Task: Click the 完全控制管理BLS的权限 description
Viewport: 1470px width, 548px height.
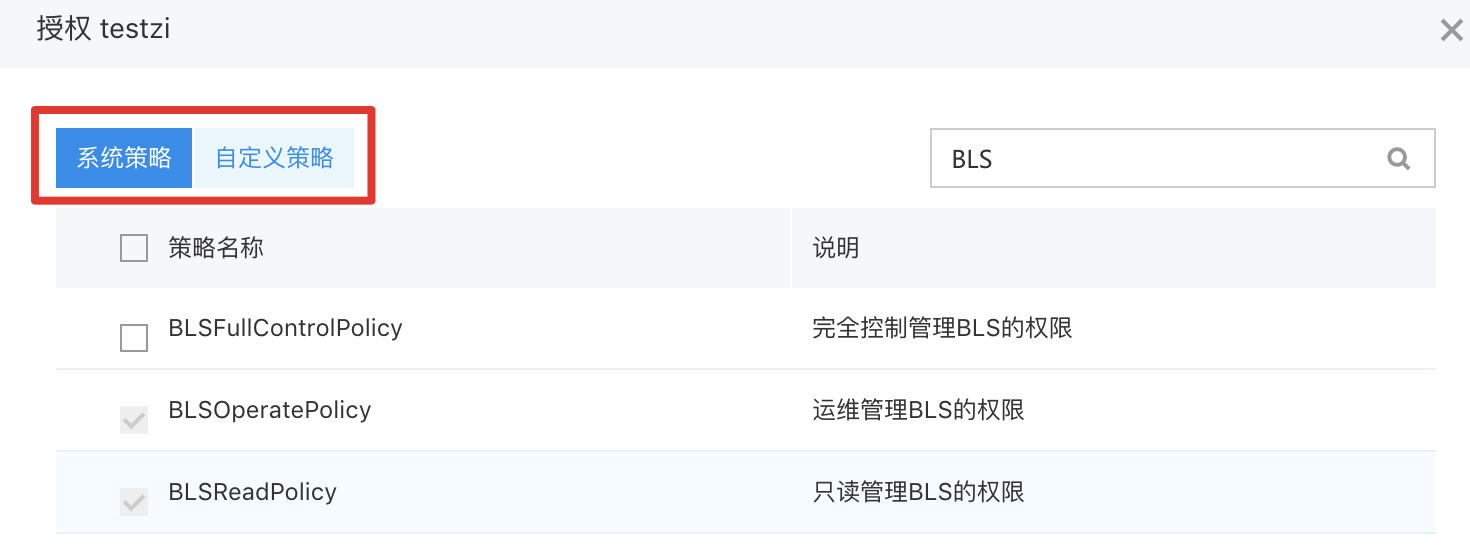Action: pos(942,328)
